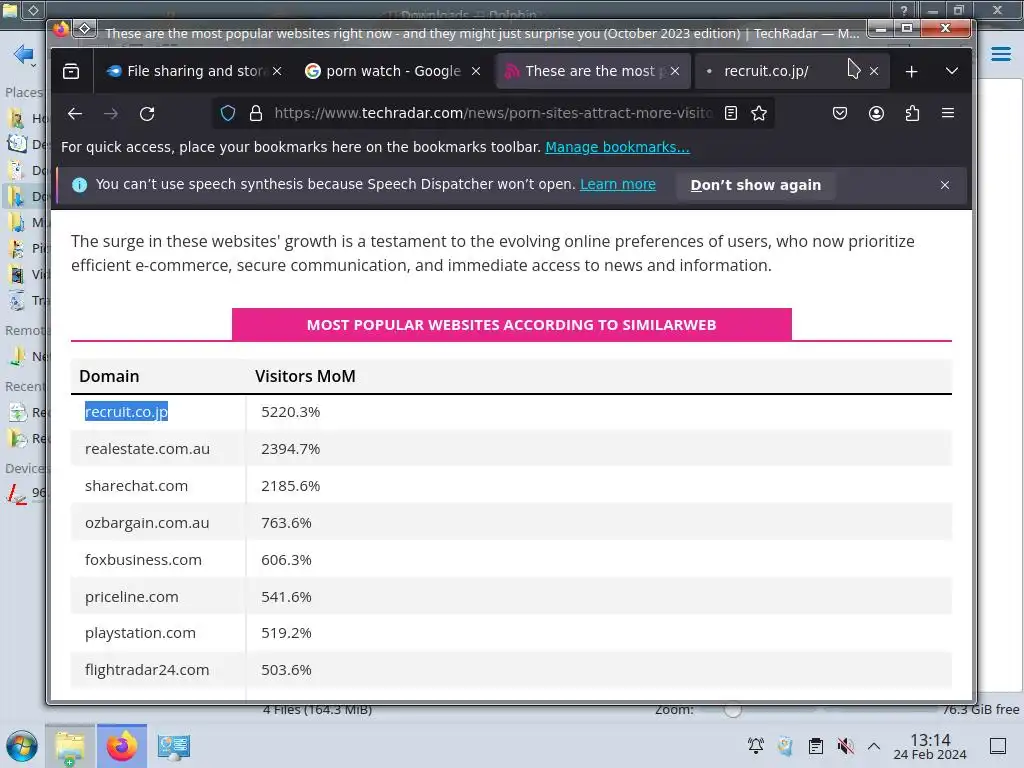Open file manager in taskbar
The height and width of the screenshot is (768, 1024).
[70, 746]
